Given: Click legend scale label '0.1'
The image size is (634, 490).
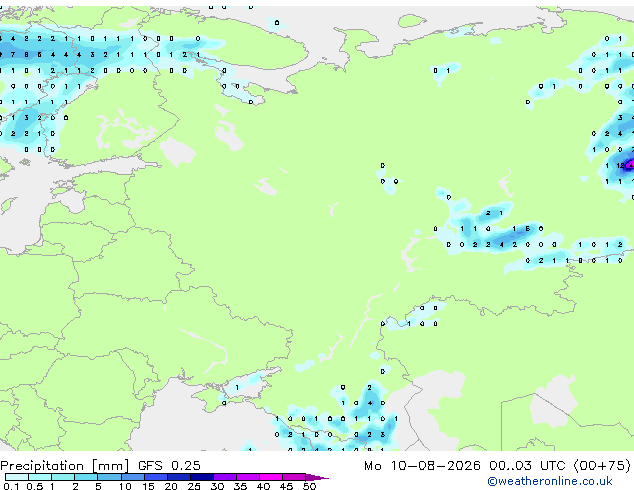Looking at the screenshot, I should click(x=11, y=486).
